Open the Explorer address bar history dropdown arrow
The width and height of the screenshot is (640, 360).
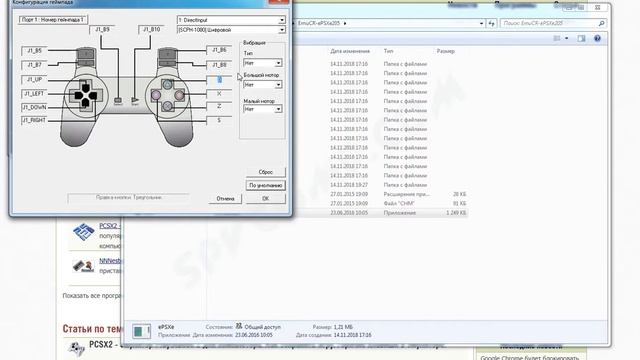[x=481, y=23]
